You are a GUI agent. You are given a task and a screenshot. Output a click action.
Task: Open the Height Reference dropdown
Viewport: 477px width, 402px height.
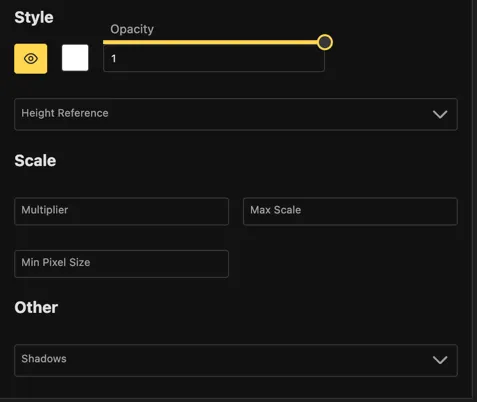(236, 114)
